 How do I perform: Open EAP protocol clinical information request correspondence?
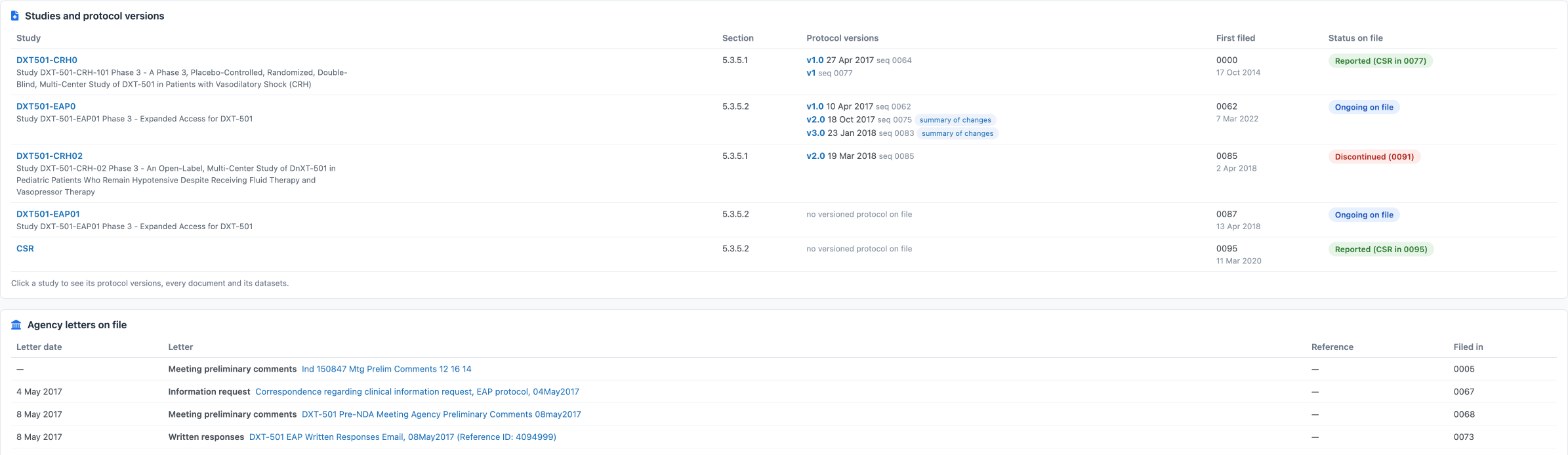click(x=417, y=392)
